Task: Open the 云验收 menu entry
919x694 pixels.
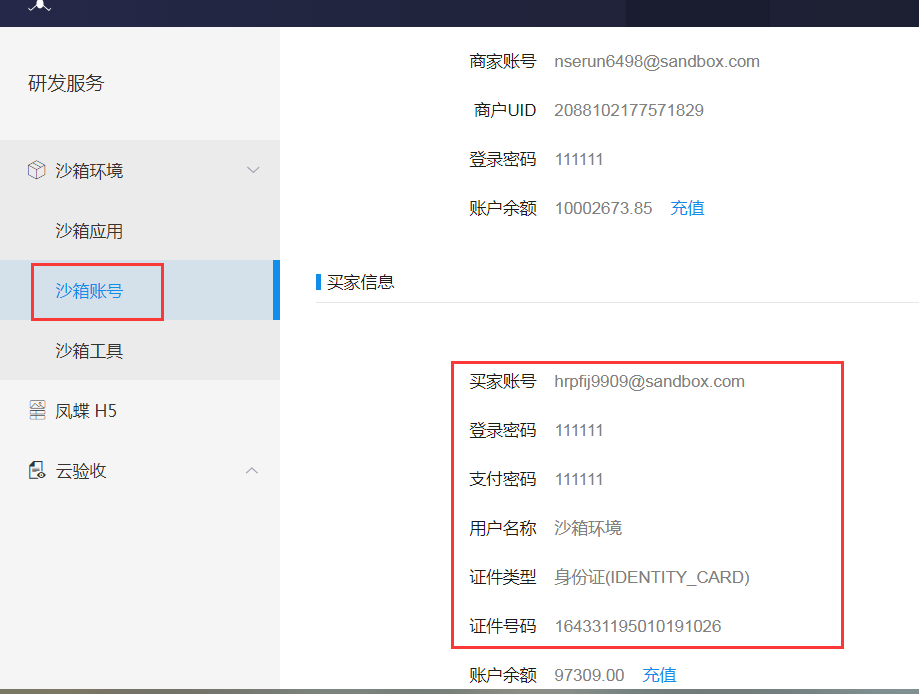Action: coord(81,471)
